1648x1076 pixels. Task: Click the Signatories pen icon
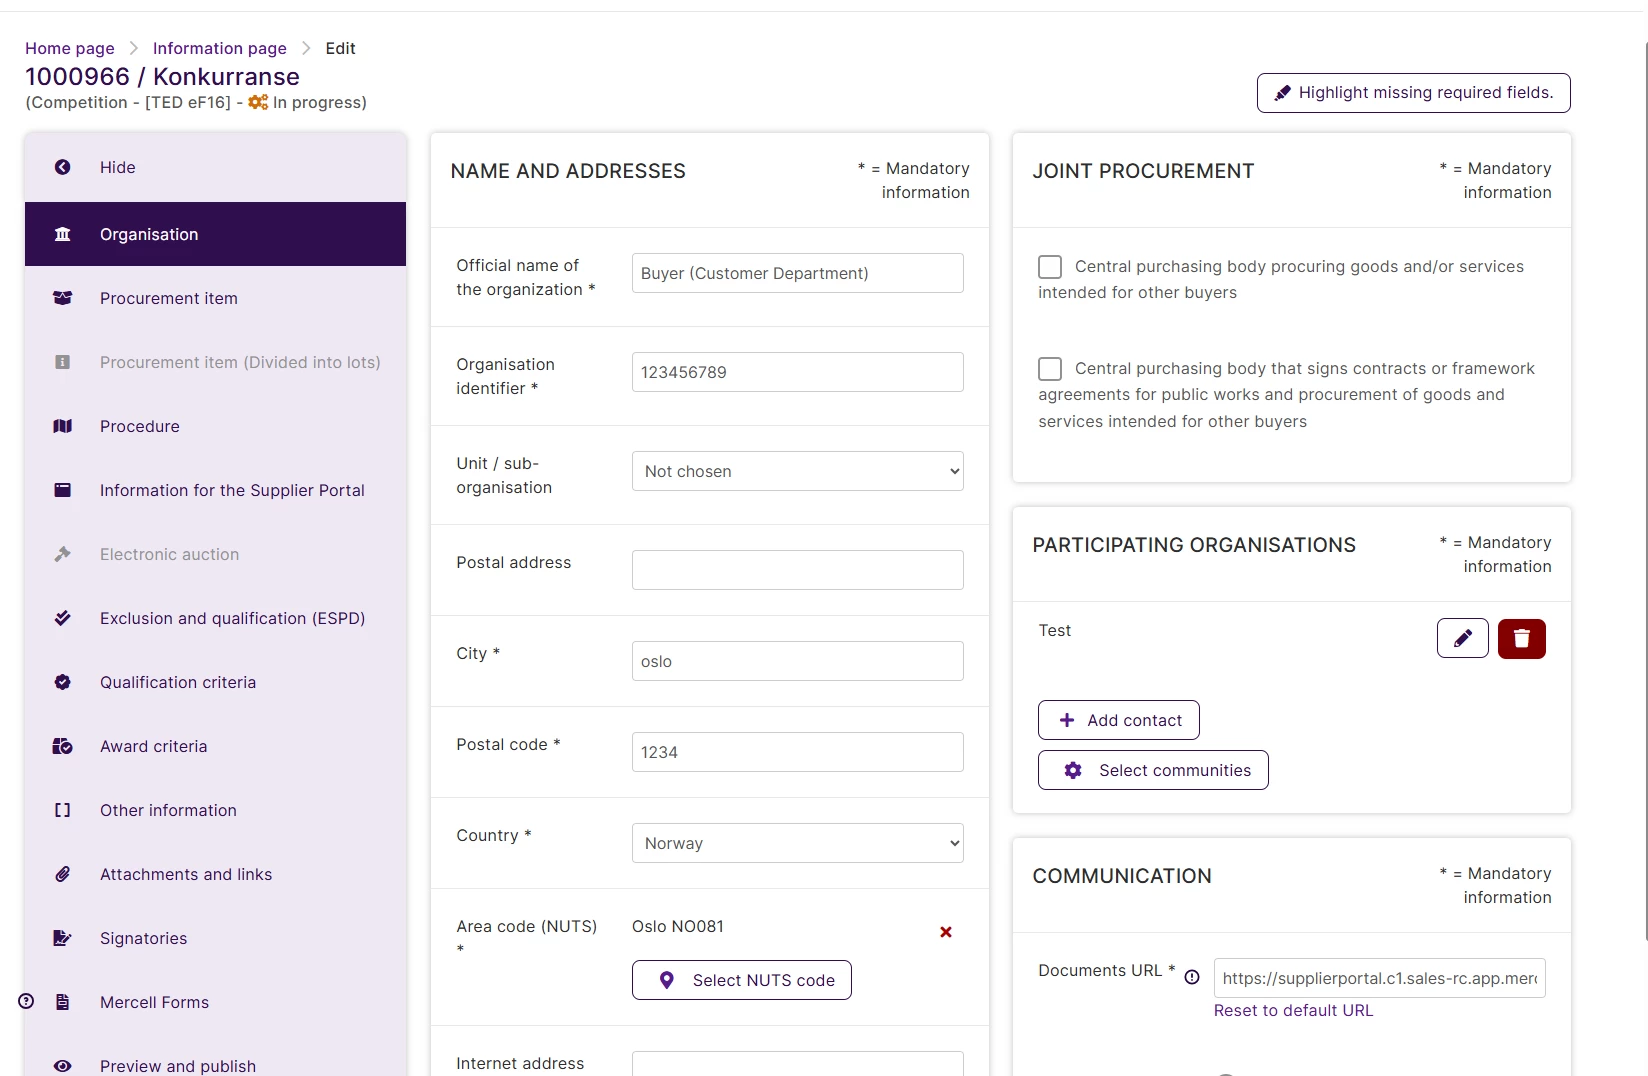tap(62, 938)
